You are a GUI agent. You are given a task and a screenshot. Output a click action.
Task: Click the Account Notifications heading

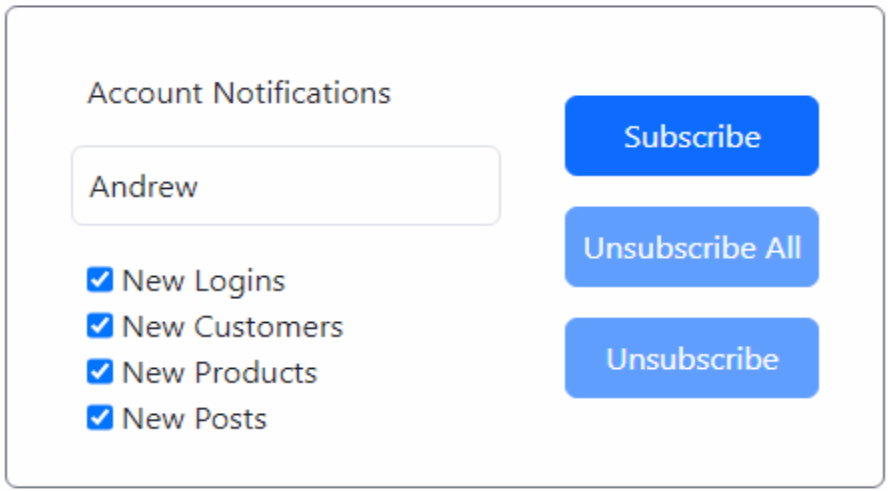point(239,93)
